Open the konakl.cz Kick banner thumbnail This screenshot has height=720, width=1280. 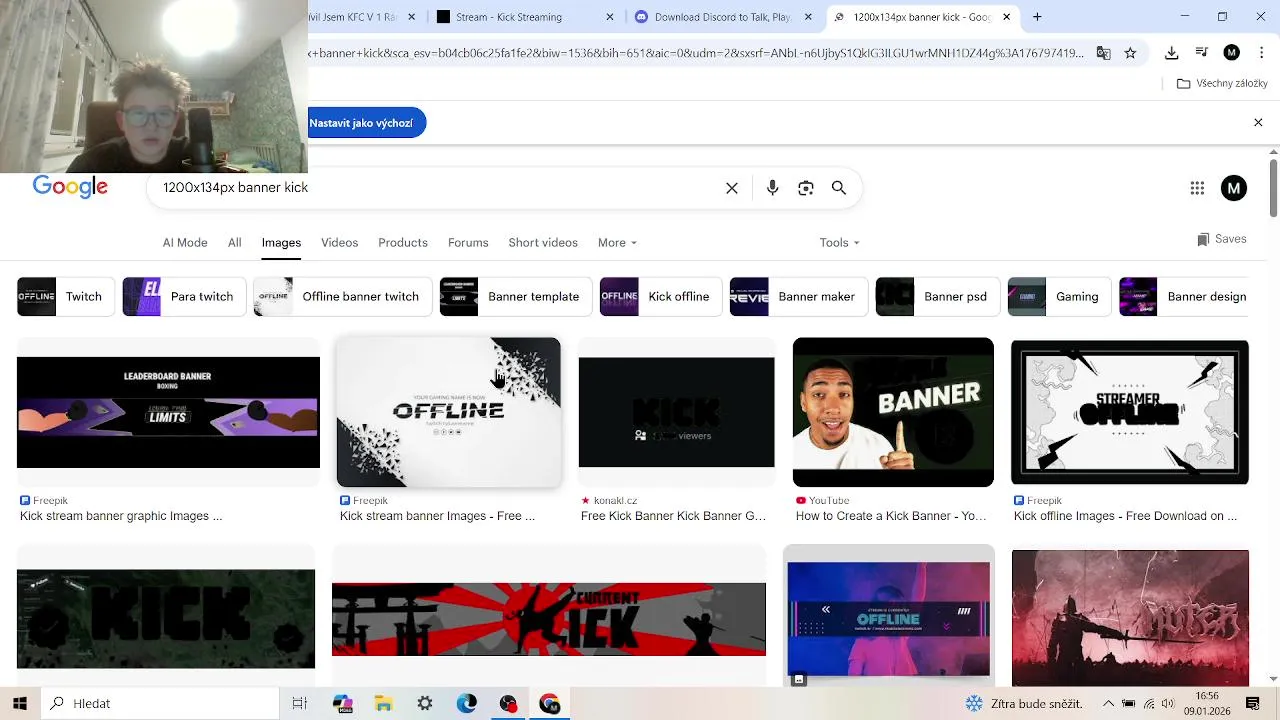[676, 412]
